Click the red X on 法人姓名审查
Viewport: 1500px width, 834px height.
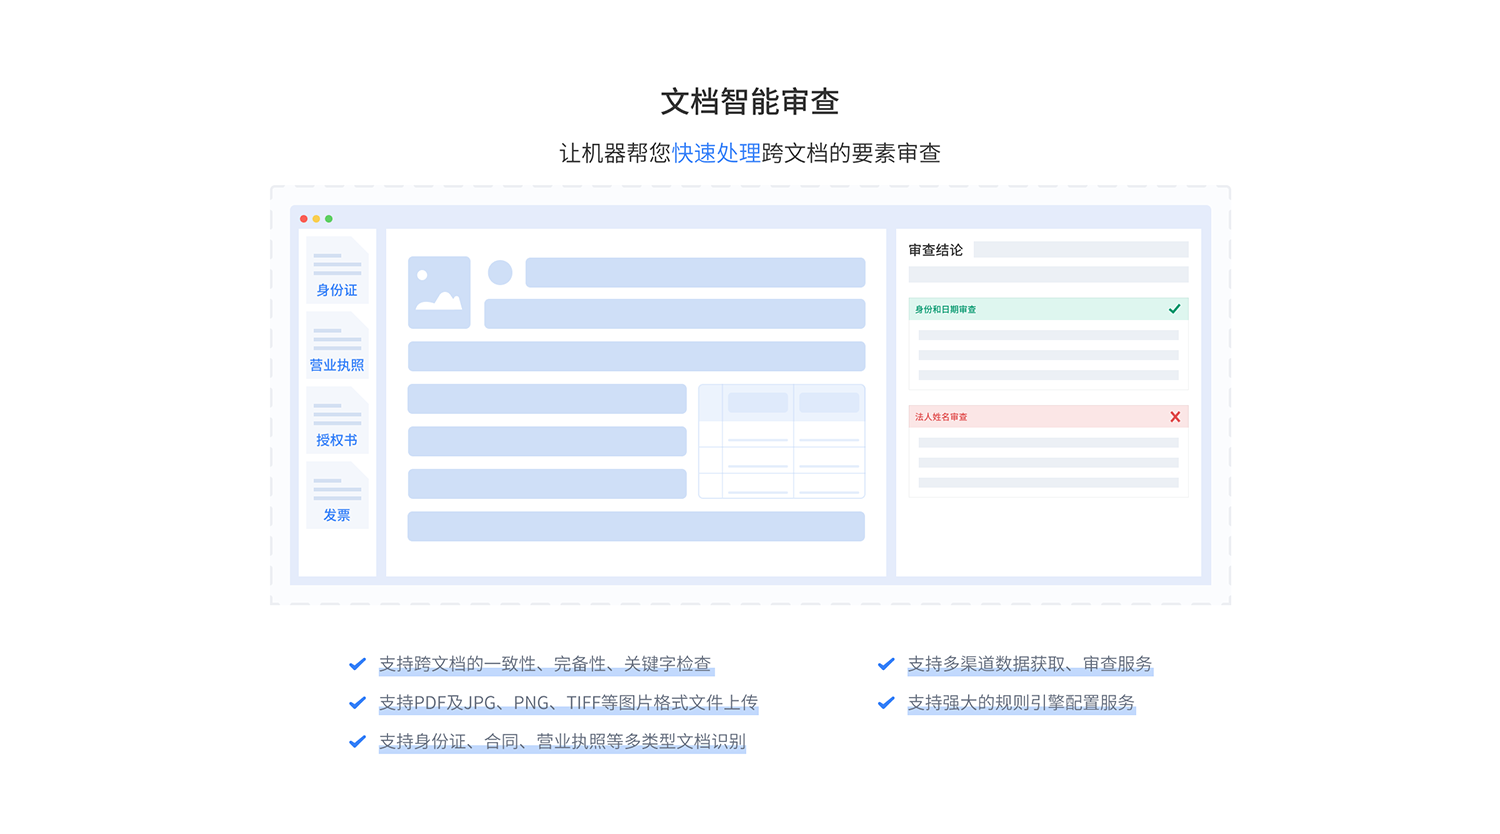[x=1175, y=417]
